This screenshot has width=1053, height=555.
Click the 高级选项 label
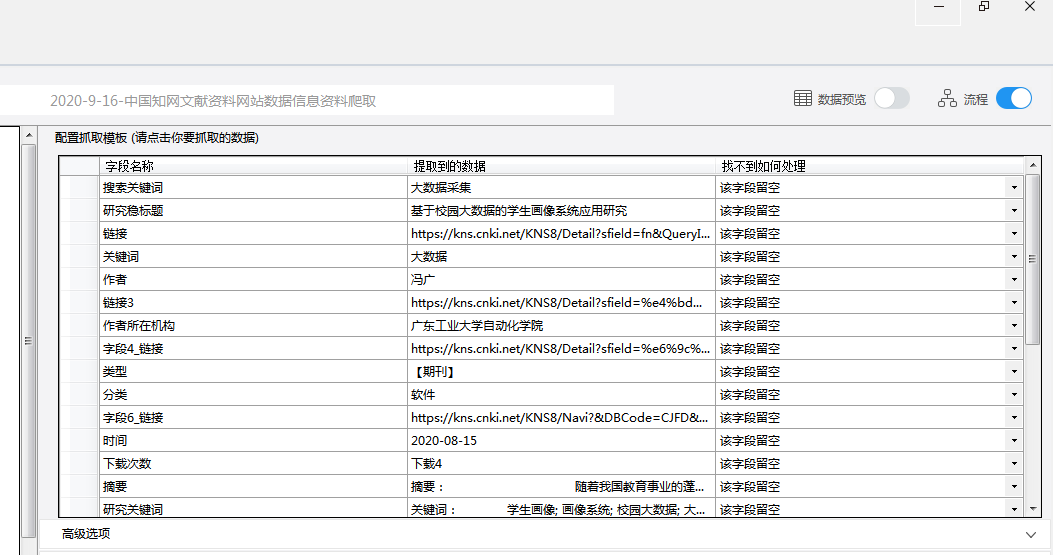86,534
